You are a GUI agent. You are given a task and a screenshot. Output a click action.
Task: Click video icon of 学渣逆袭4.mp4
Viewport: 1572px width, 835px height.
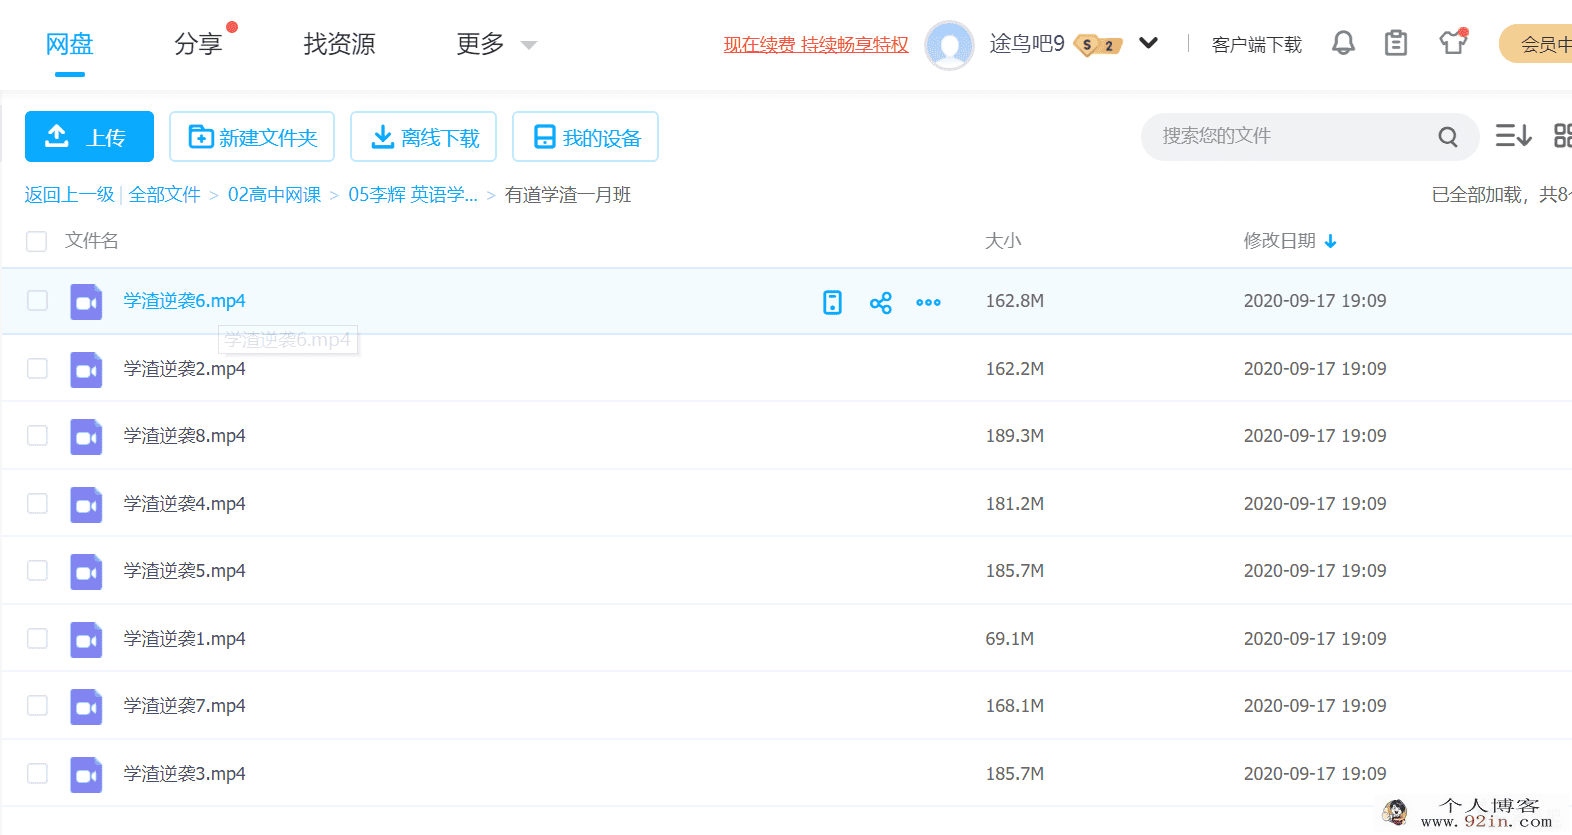click(86, 505)
